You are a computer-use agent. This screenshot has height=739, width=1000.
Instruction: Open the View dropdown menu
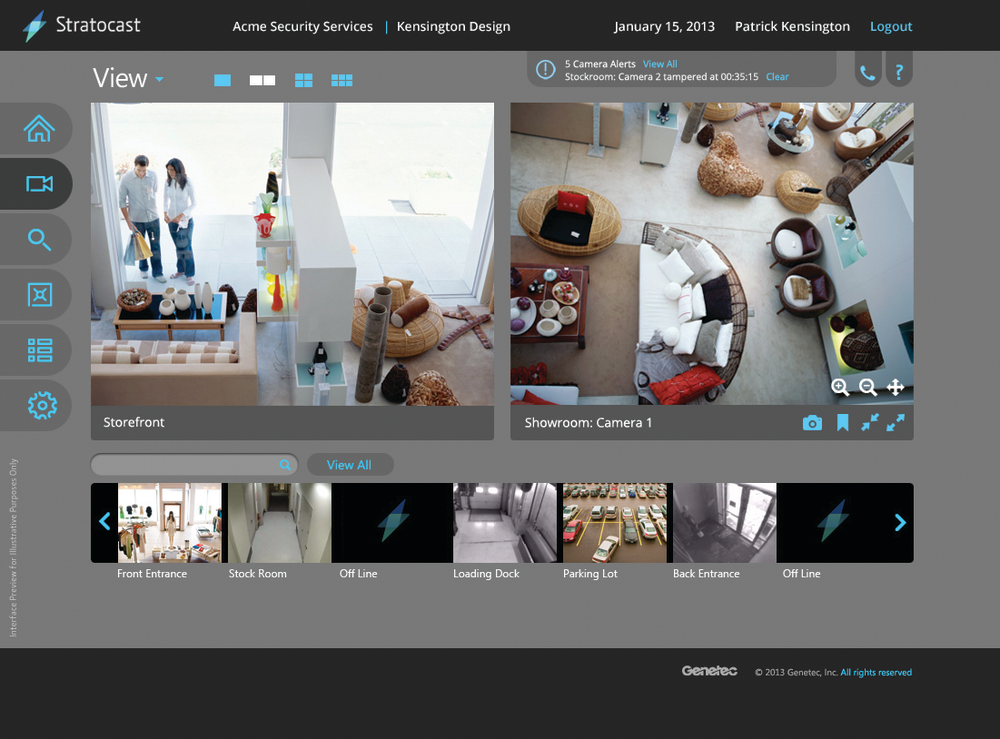127,78
